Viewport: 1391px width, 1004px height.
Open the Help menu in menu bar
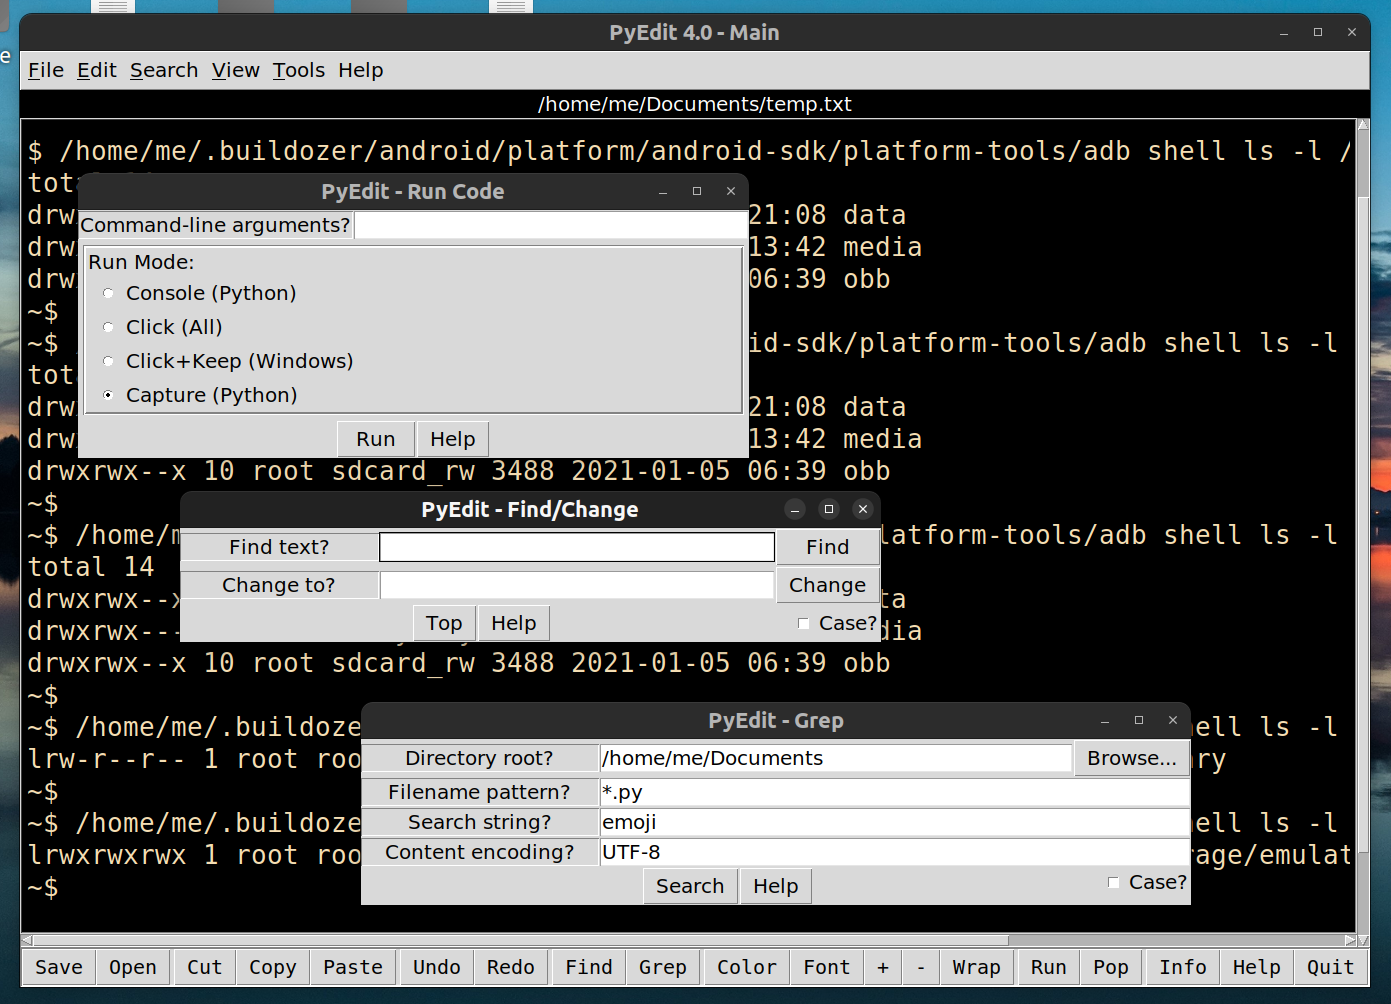(x=361, y=70)
